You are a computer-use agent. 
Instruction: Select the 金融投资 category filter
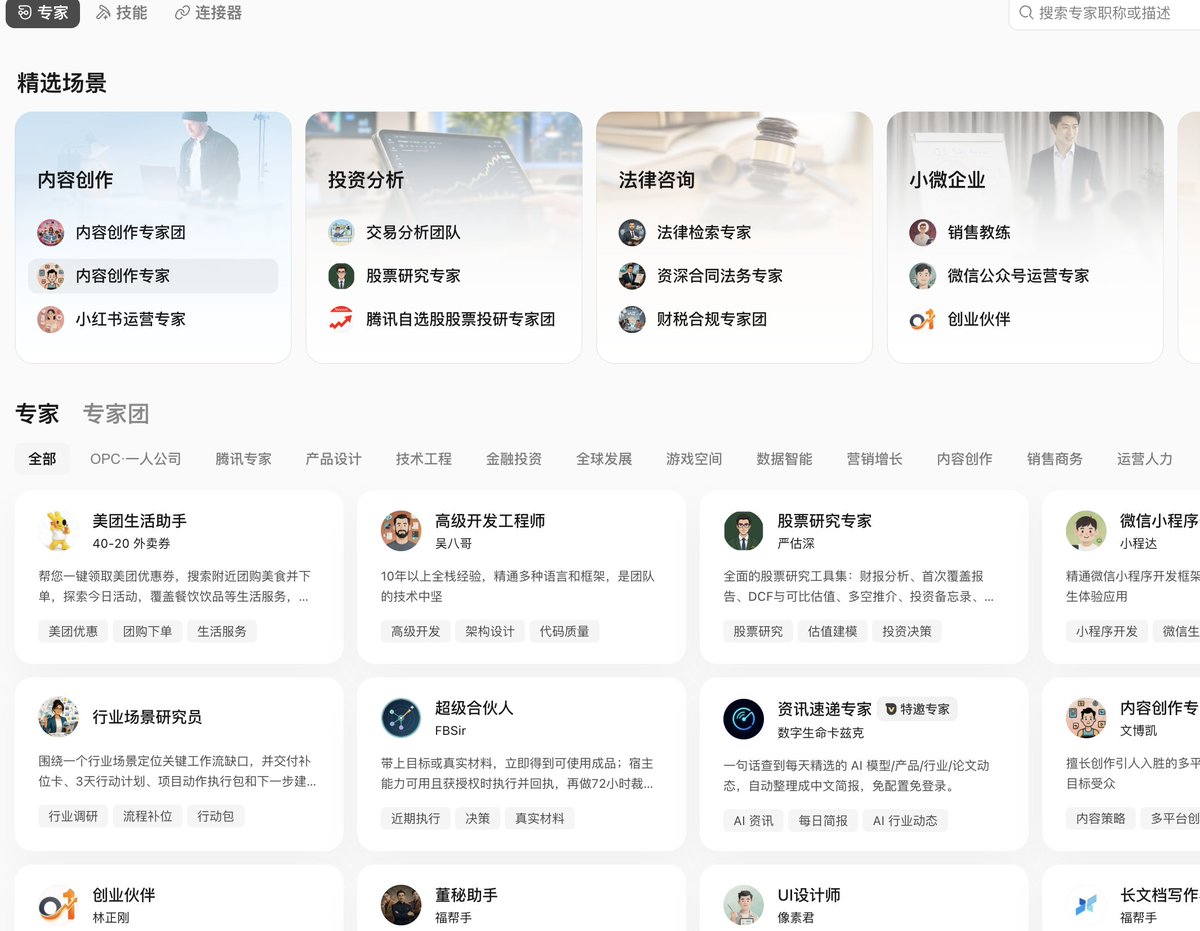514,459
